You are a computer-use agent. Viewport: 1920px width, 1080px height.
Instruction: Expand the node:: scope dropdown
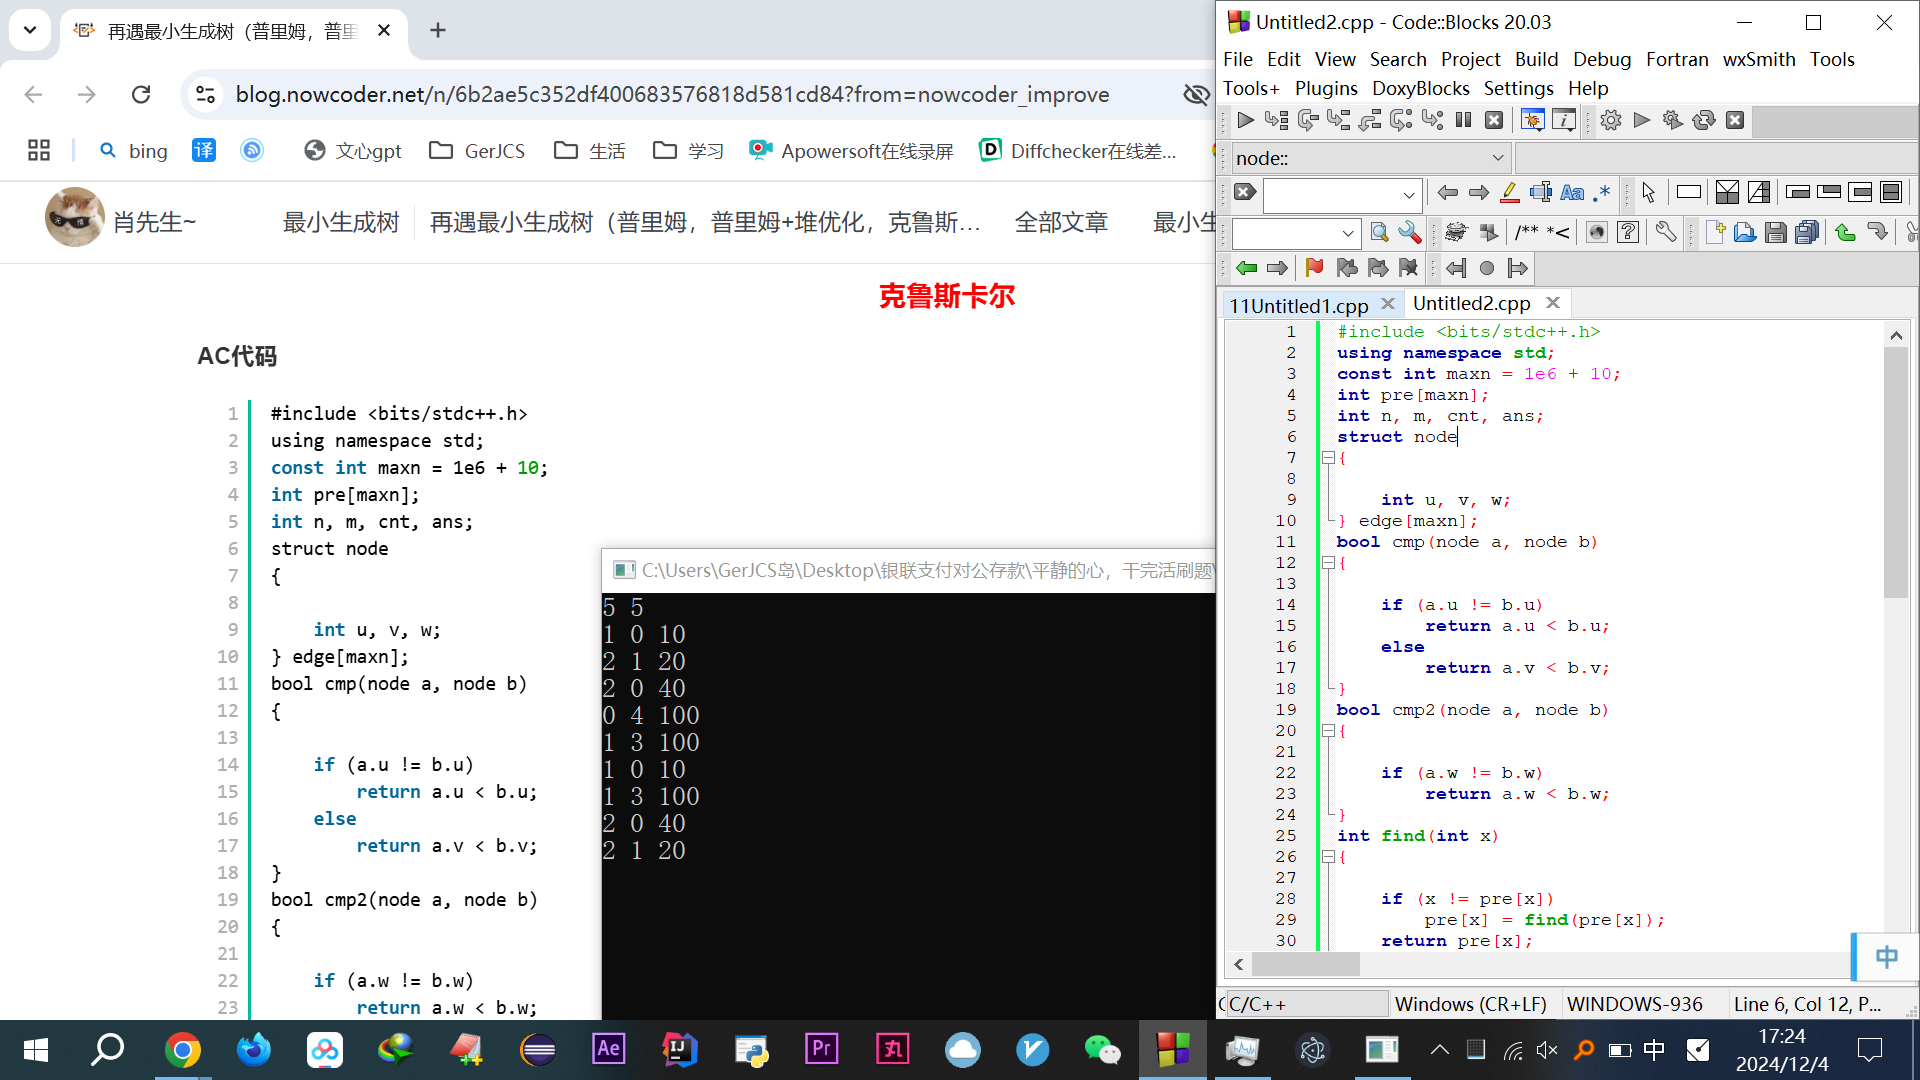(x=1497, y=158)
